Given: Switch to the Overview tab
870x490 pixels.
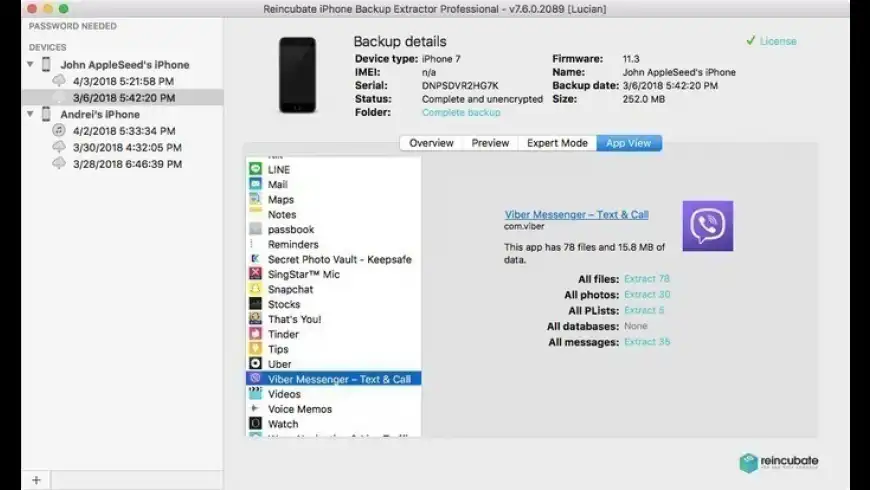Looking at the screenshot, I should [431, 143].
